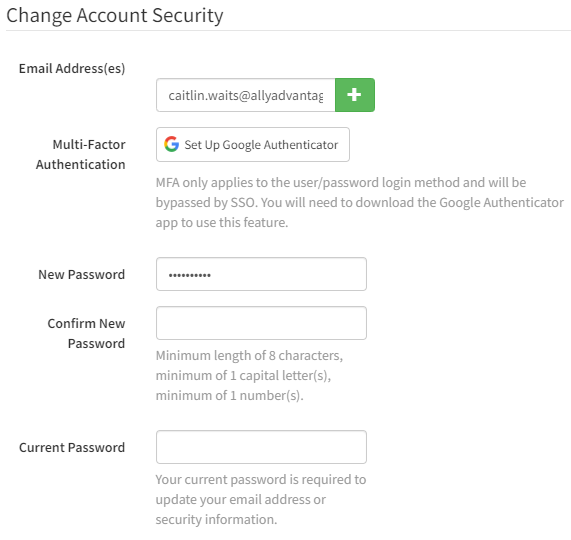Click the New Password label text

pyautogui.click(x=82, y=275)
